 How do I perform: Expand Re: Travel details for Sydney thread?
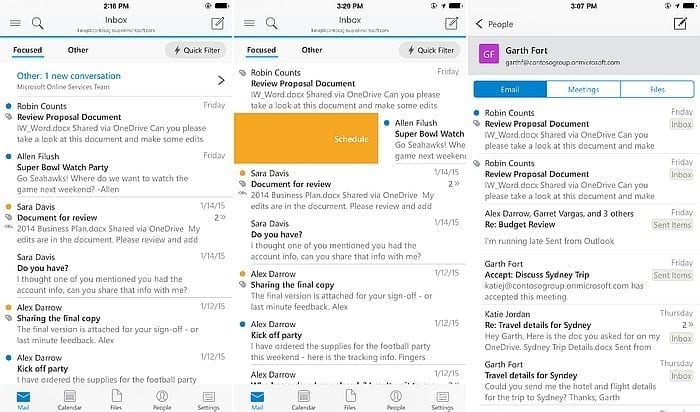pyautogui.click(x=688, y=325)
